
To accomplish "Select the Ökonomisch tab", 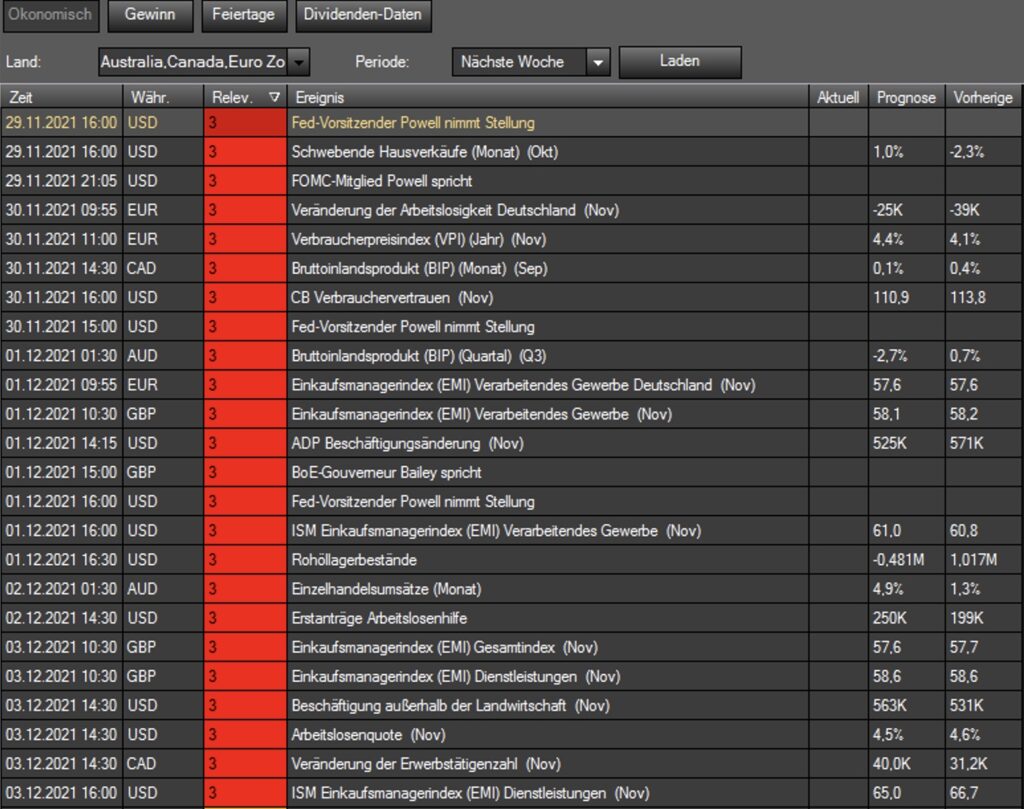I will point(48,15).
